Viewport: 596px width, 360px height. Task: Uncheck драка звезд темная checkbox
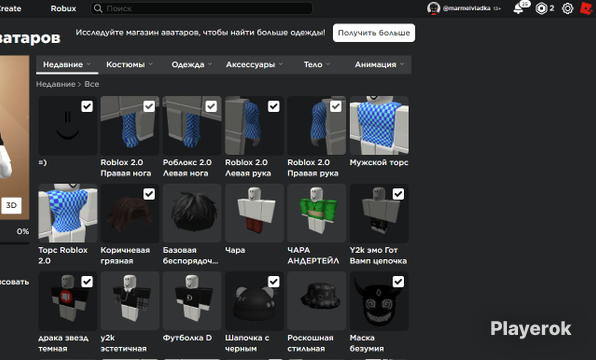point(87,282)
